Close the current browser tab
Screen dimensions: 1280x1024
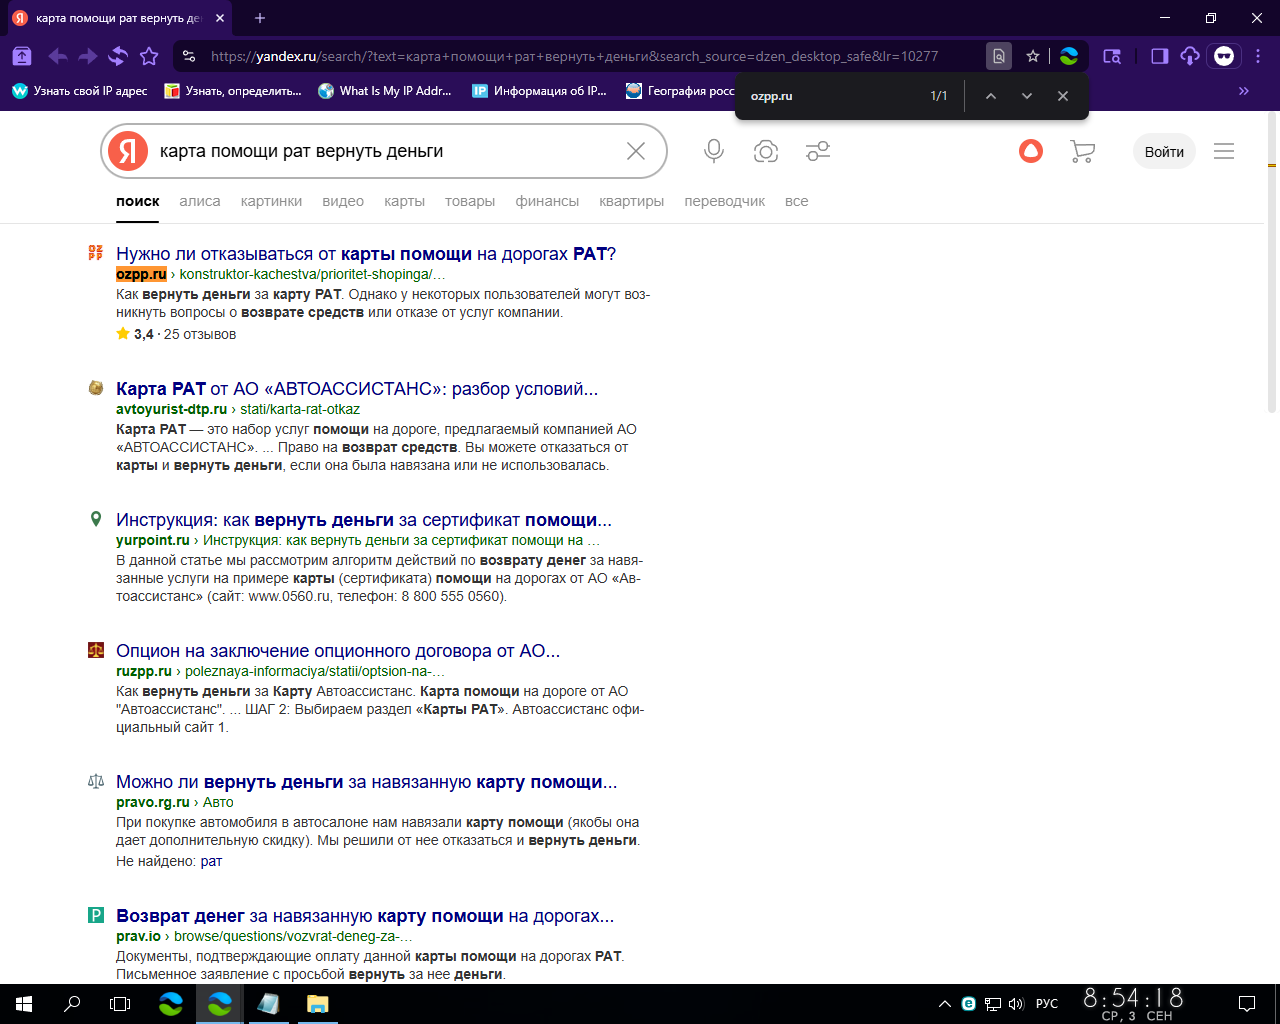point(220,18)
